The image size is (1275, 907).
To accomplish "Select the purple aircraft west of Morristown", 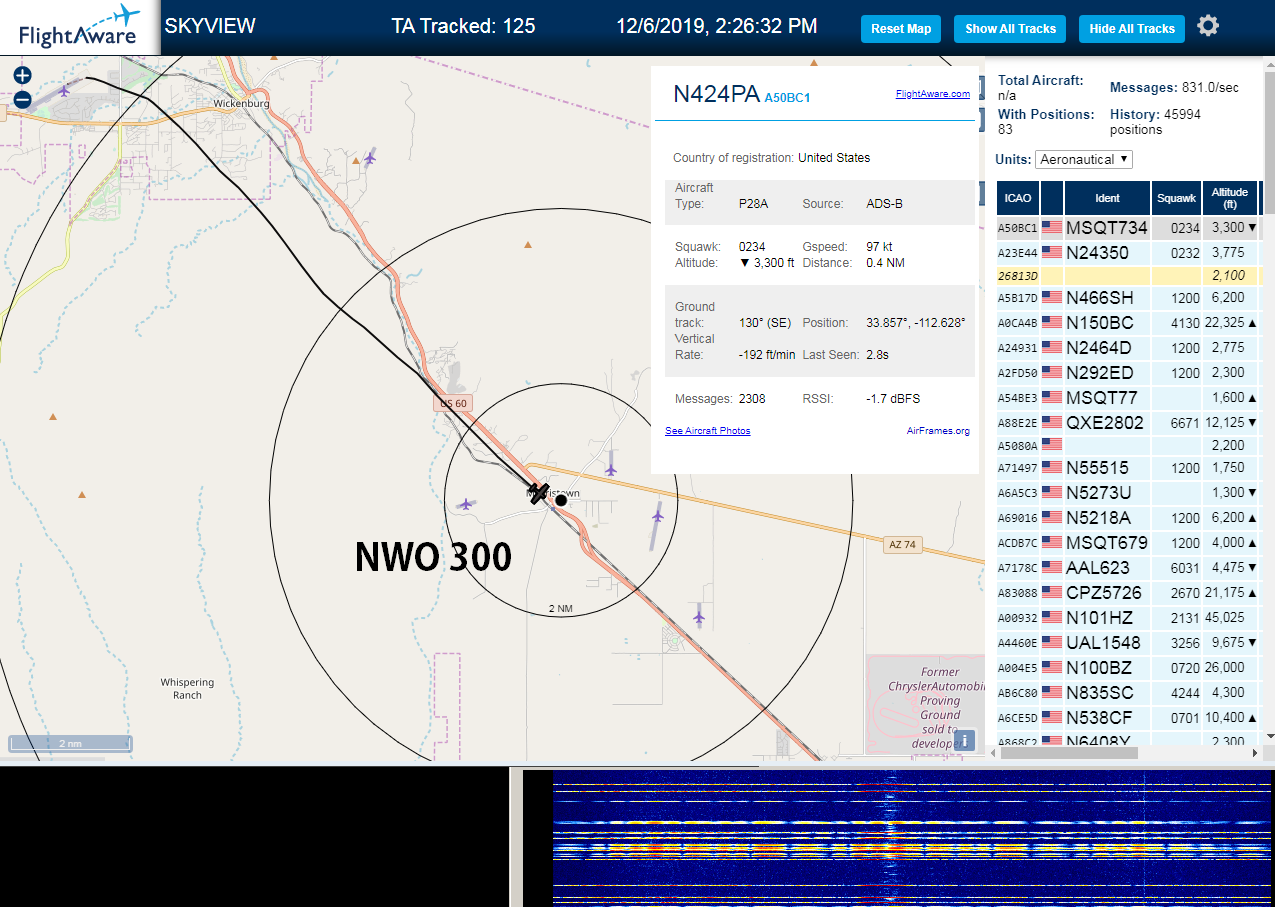I will (x=464, y=505).
